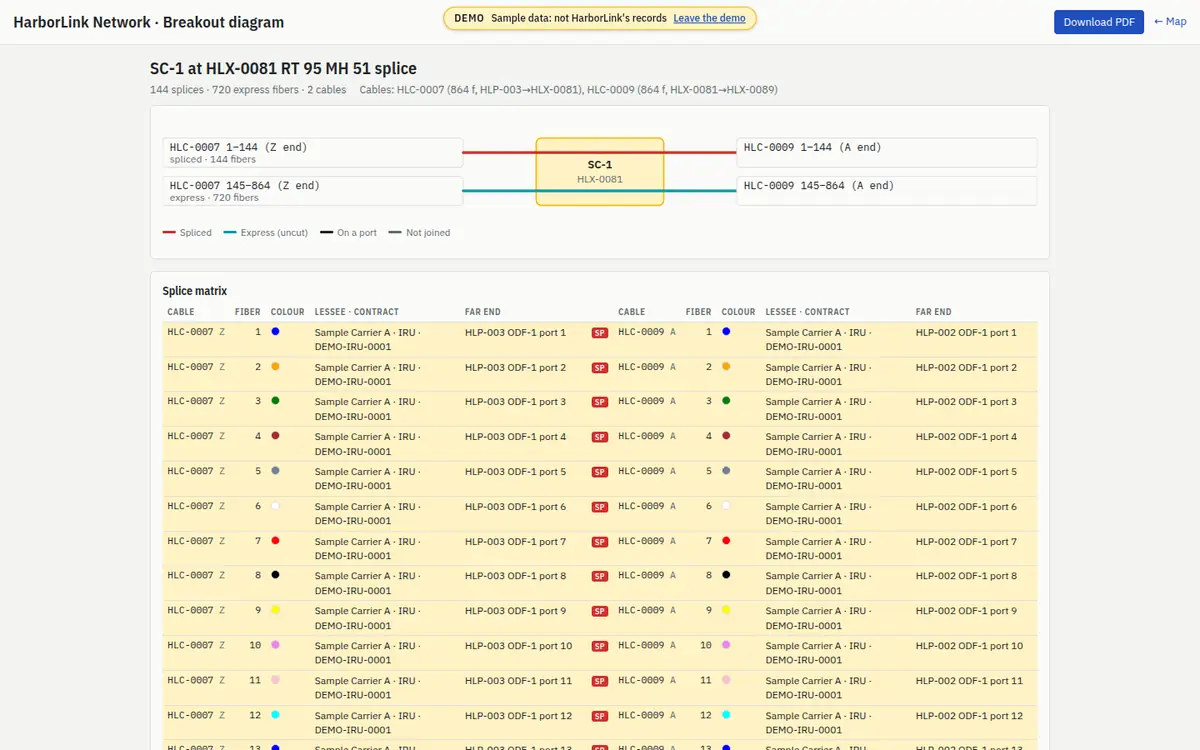Viewport: 1200px width, 750px height.
Task: Select the "On a port" legend entry
Action: pos(348,233)
